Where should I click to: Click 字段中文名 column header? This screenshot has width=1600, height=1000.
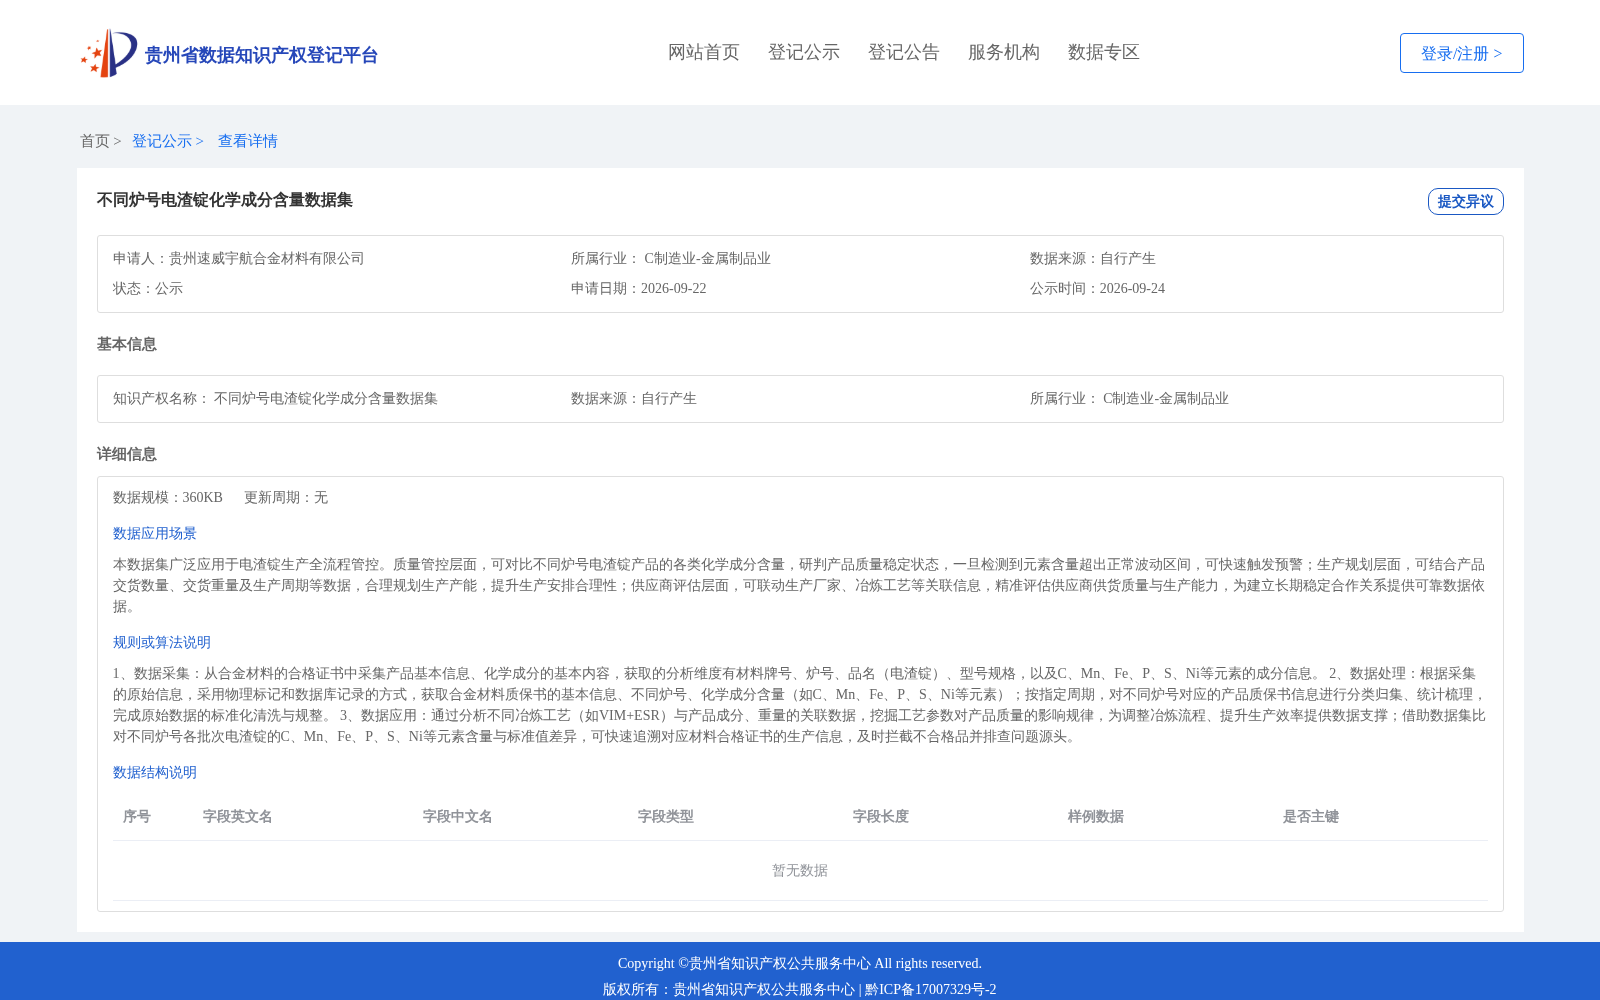click(458, 816)
